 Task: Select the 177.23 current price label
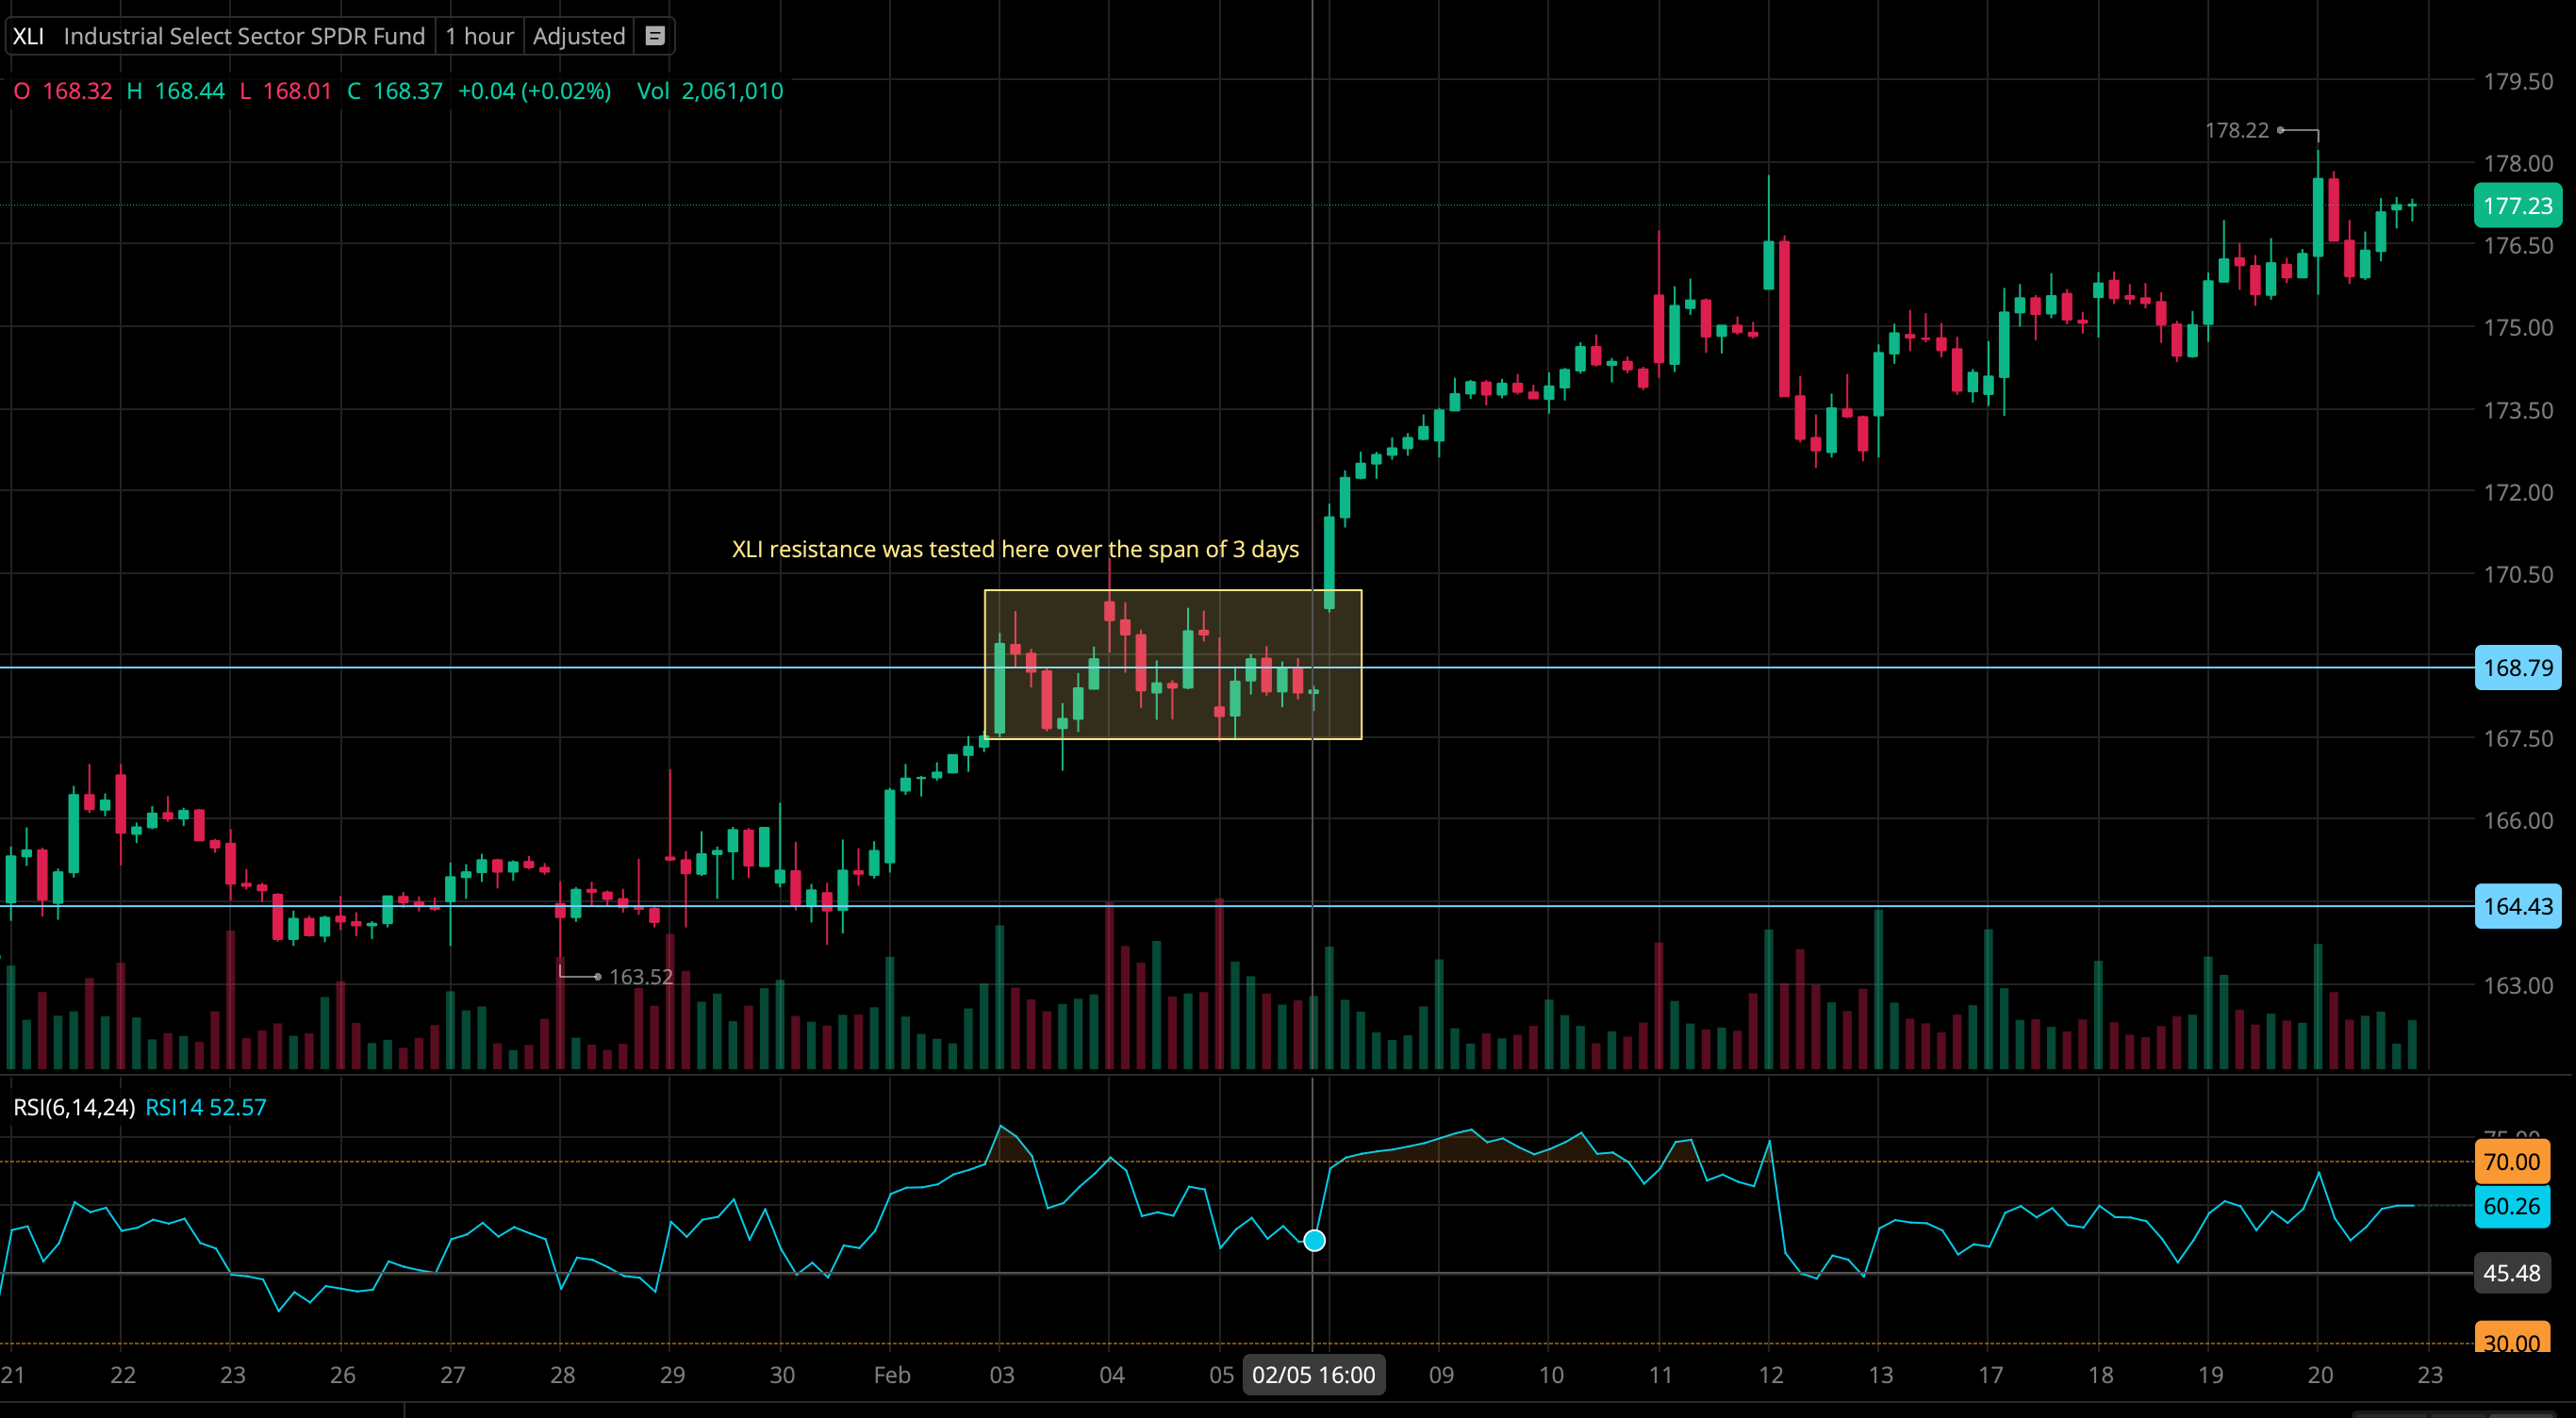[2516, 206]
